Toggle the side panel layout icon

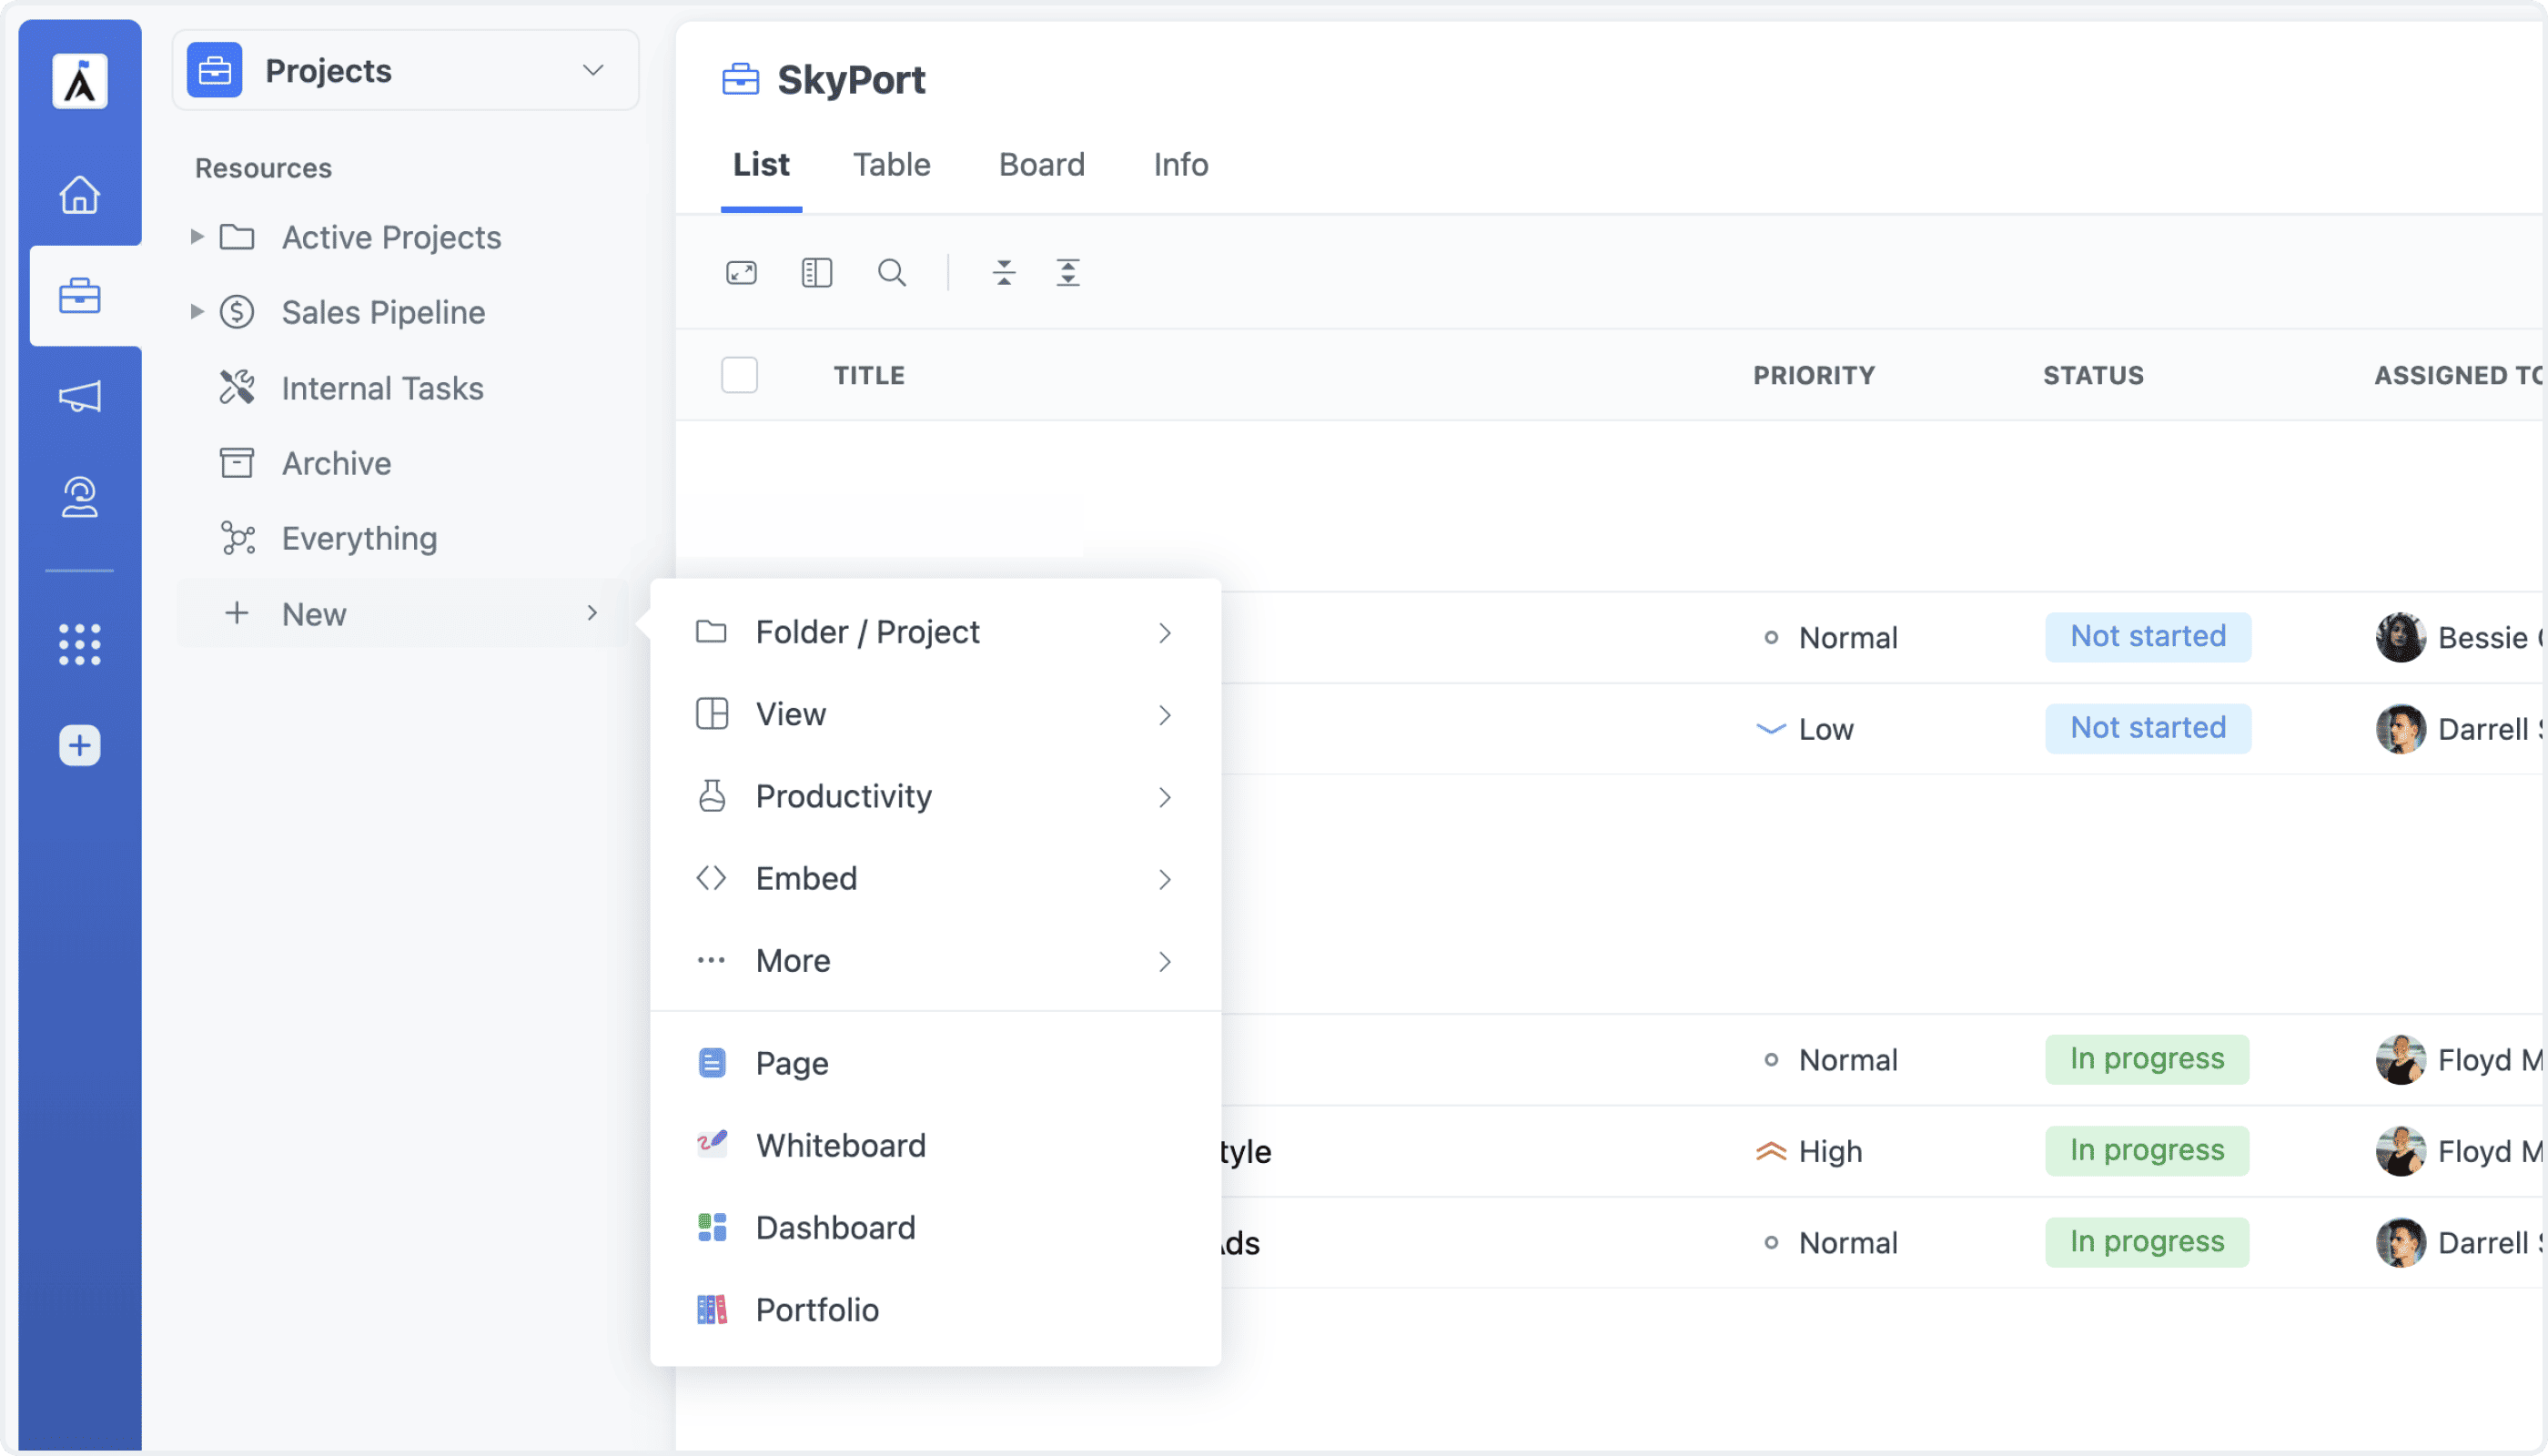click(x=816, y=272)
